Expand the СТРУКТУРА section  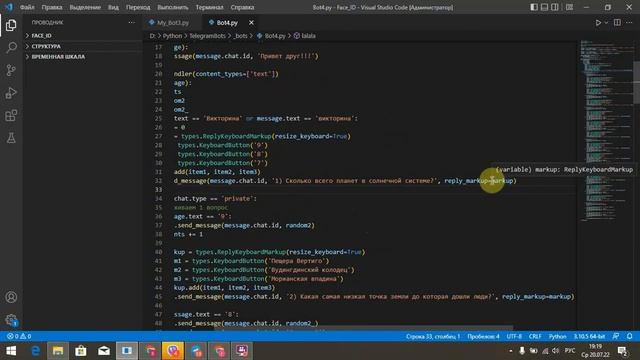(x=82, y=47)
